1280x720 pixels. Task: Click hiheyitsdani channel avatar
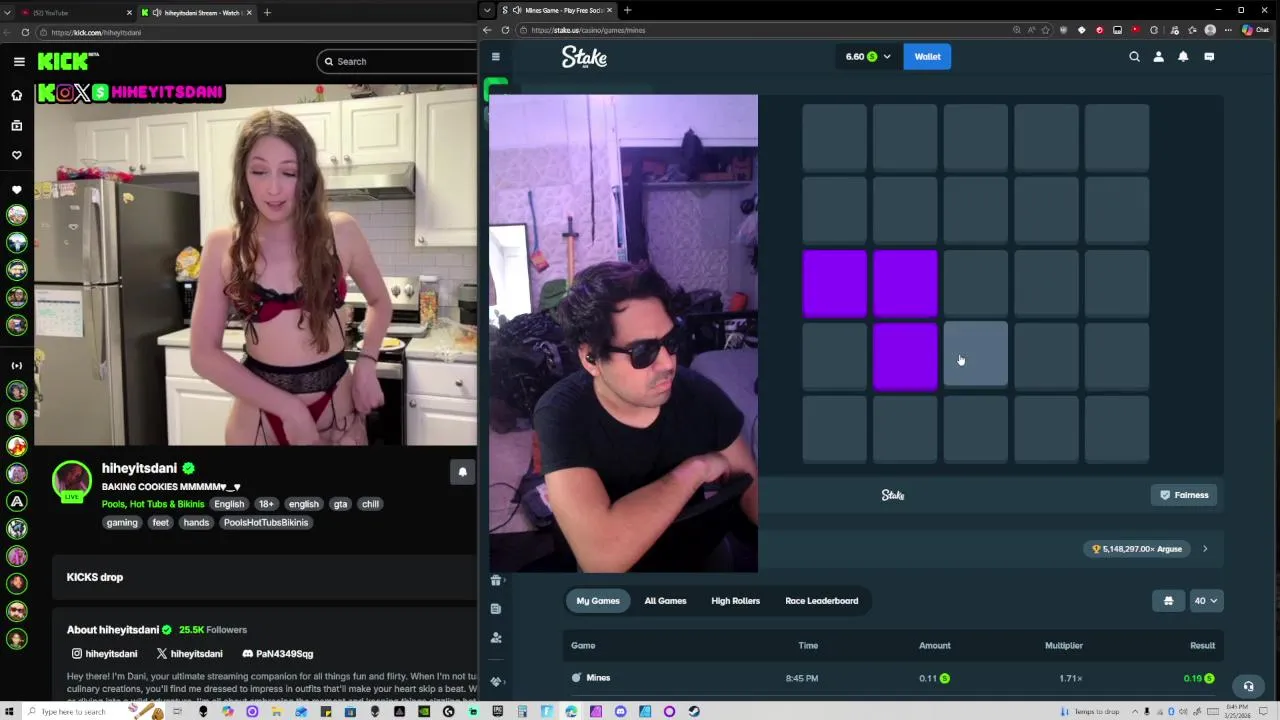[x=72, y=480]
